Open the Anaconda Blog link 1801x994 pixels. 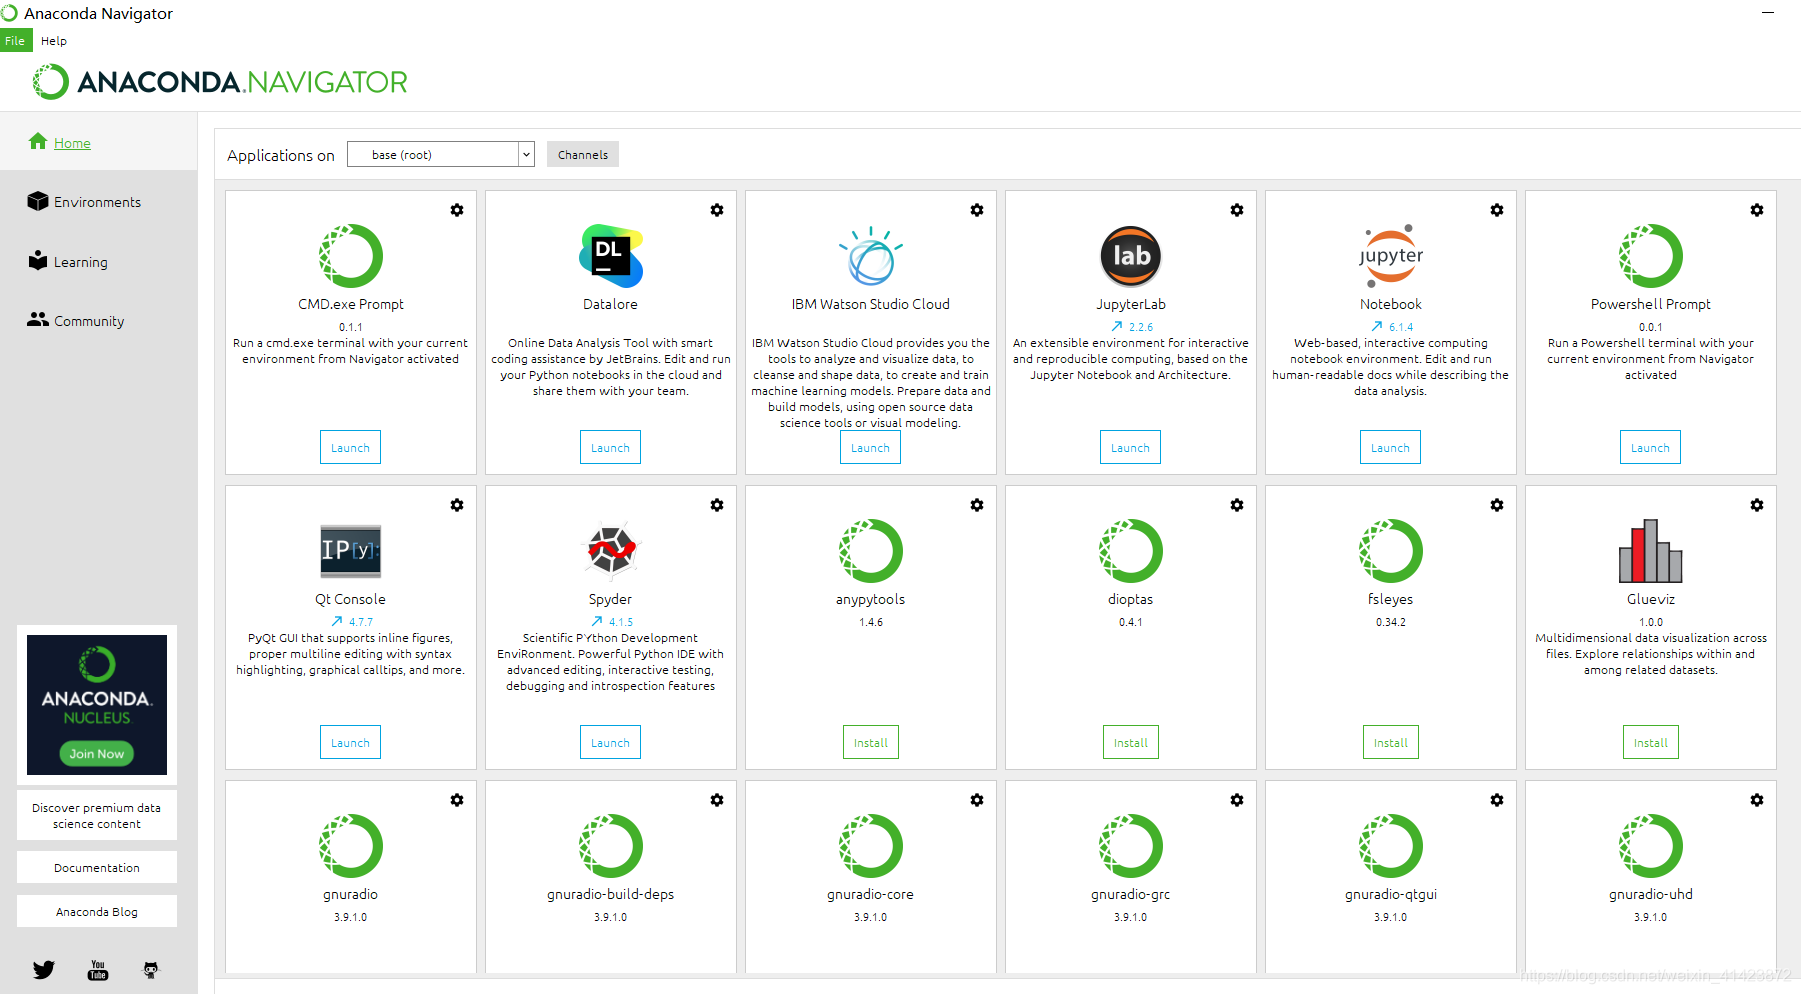click(97, 912)
